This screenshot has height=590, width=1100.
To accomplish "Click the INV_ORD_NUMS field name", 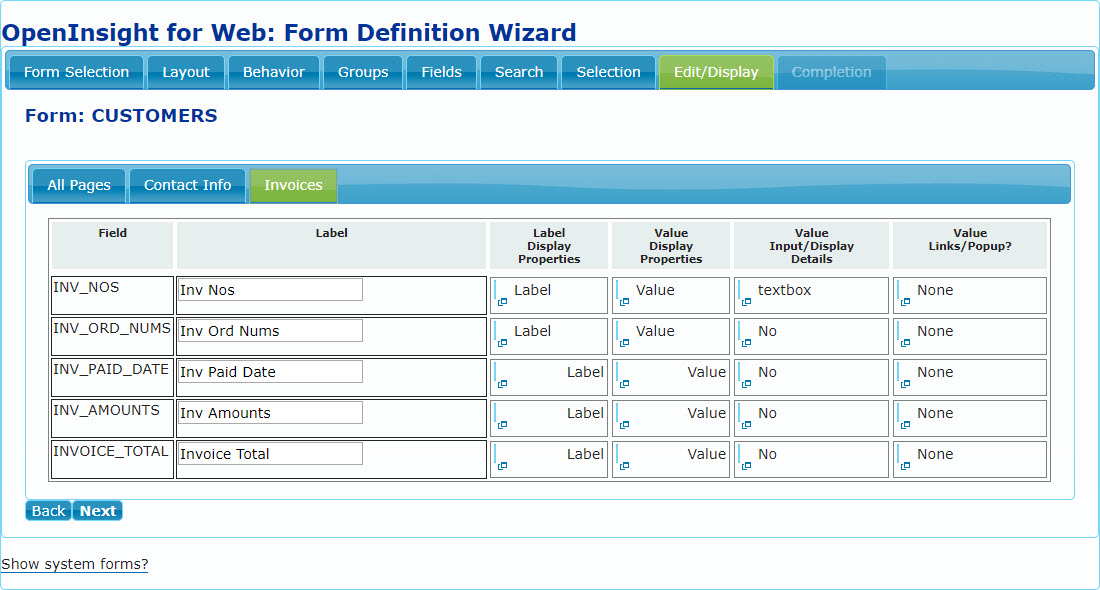I will [112, 328].
